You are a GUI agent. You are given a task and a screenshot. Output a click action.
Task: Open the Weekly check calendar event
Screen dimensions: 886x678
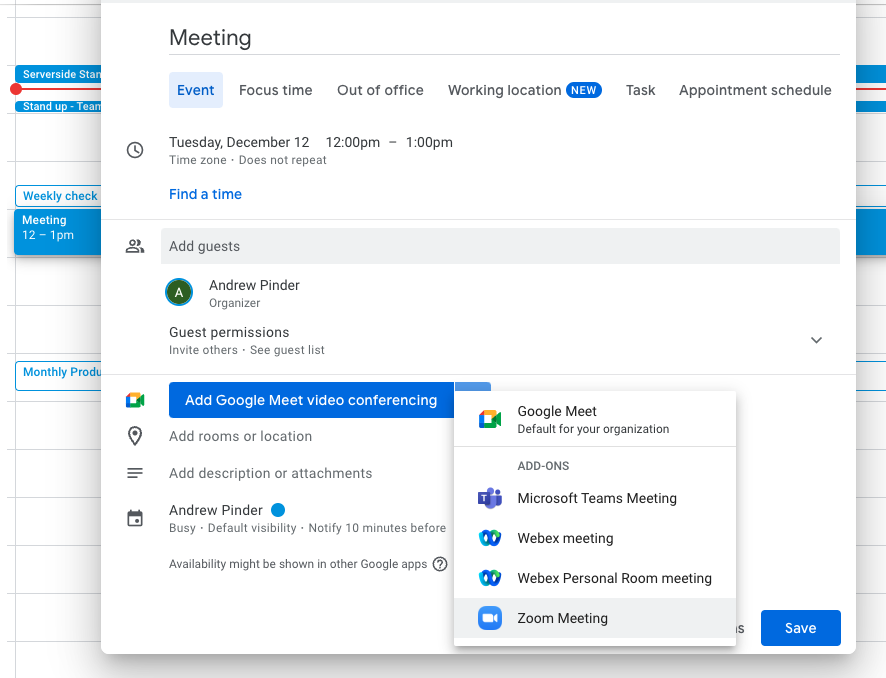pyautogui.click(x=58, y=196)
